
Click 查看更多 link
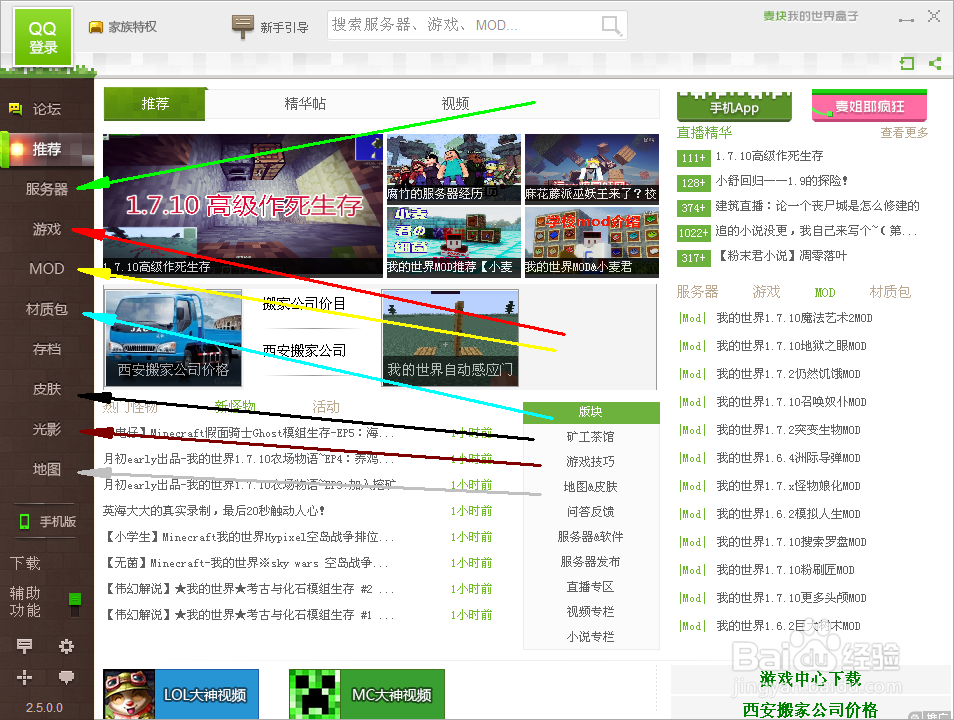point(904,133)
